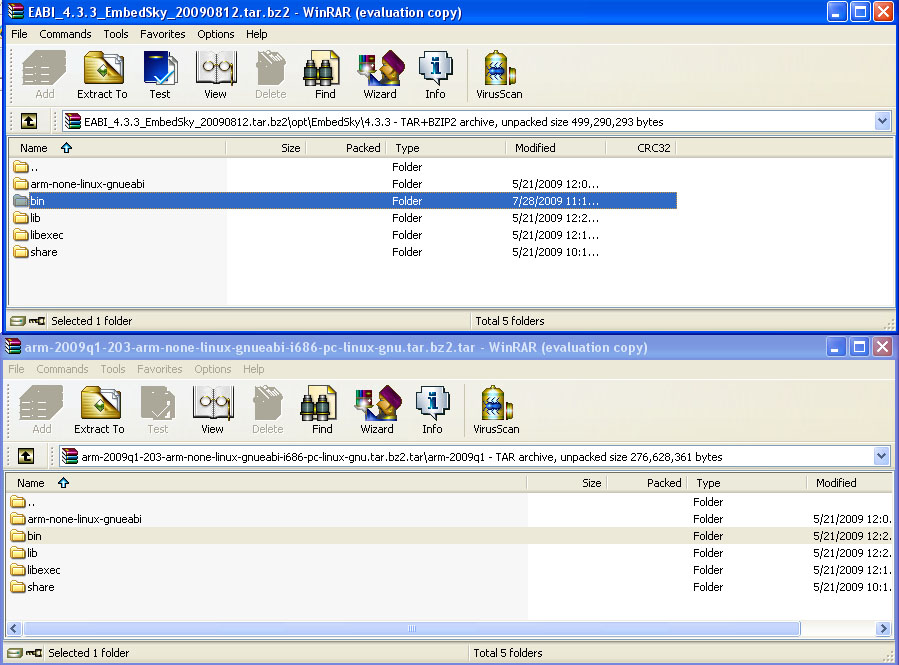The height and width of the screenshot is (665, 899).
Task: Open File menu in top WinRAR window
Action: (19, 34)
